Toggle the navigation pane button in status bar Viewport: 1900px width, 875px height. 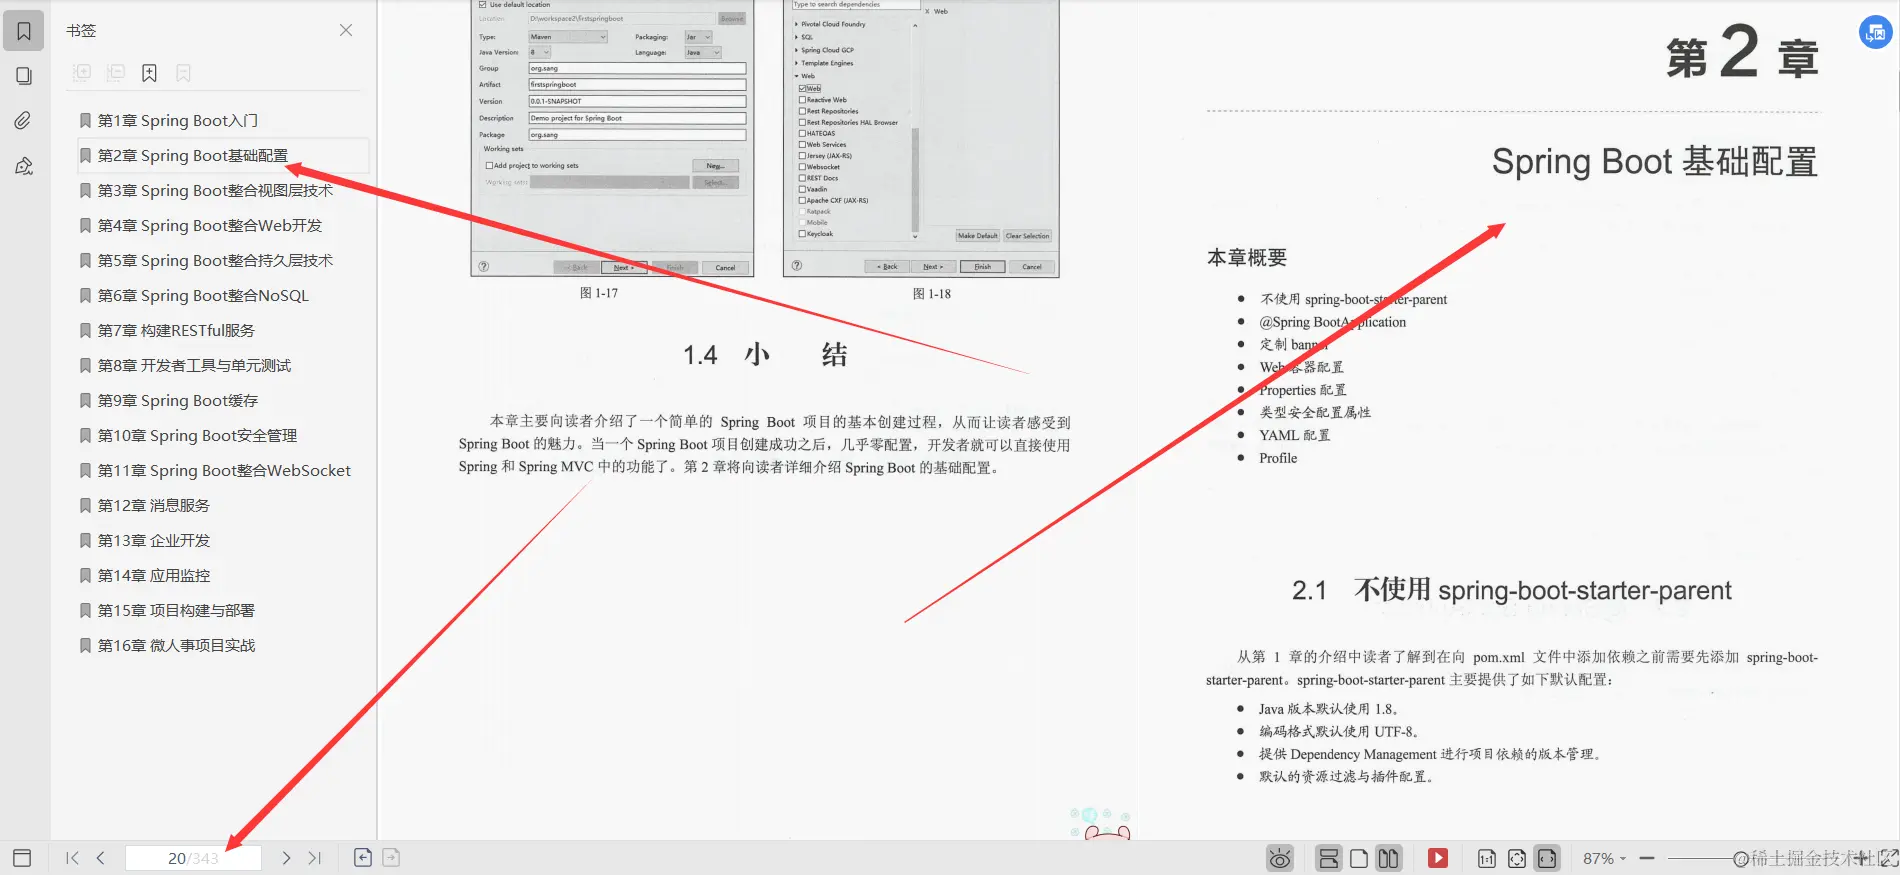pyautogui.click(x=22, y=858)
